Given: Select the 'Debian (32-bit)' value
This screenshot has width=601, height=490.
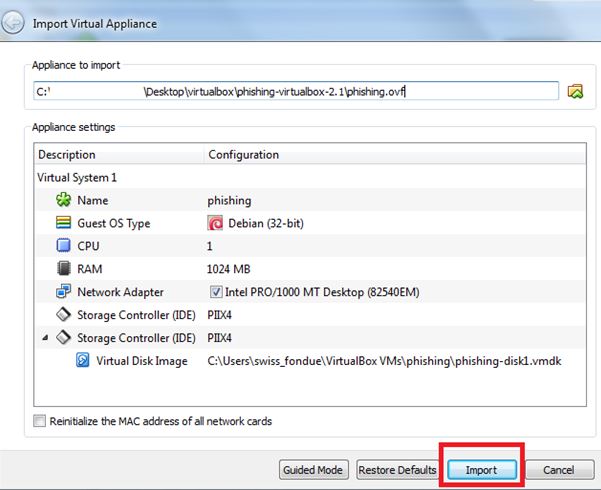Looking at the screenshot, I should [x=266, y=223].
